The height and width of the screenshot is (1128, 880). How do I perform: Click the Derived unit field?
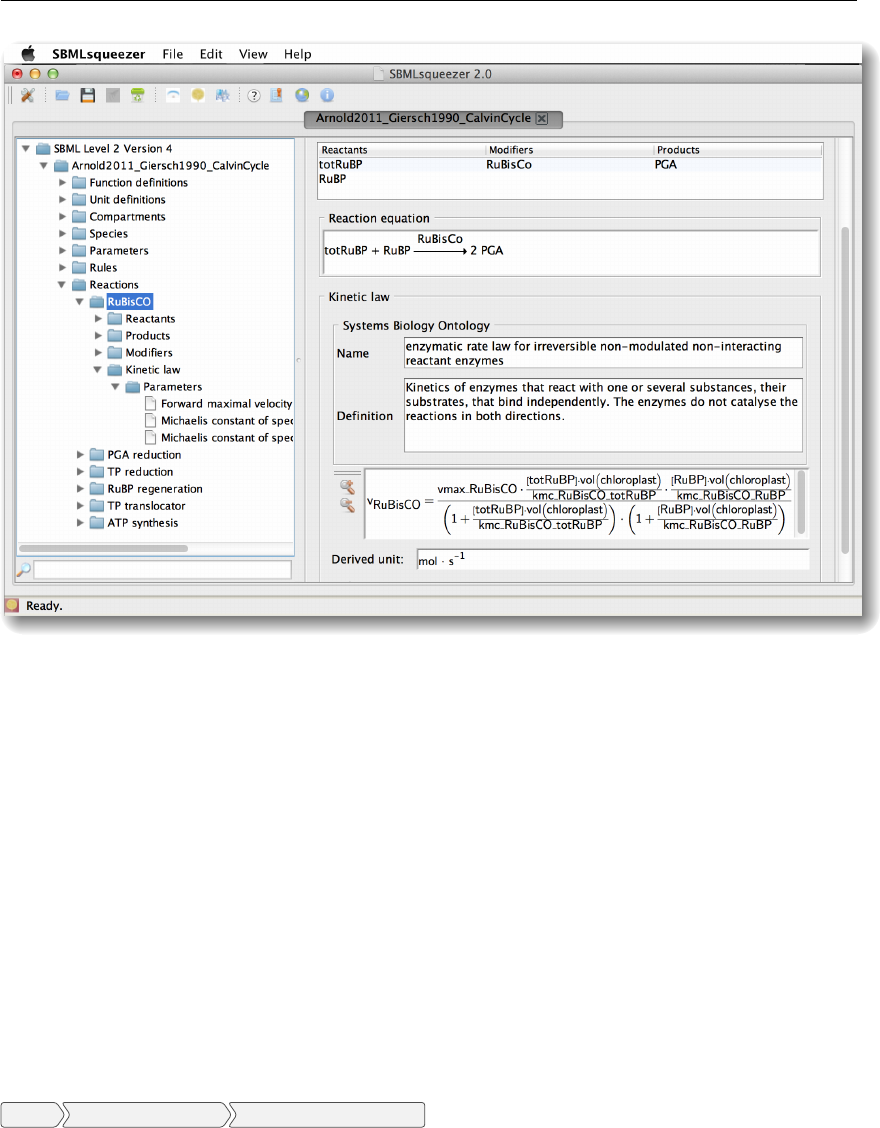(613, 560)
